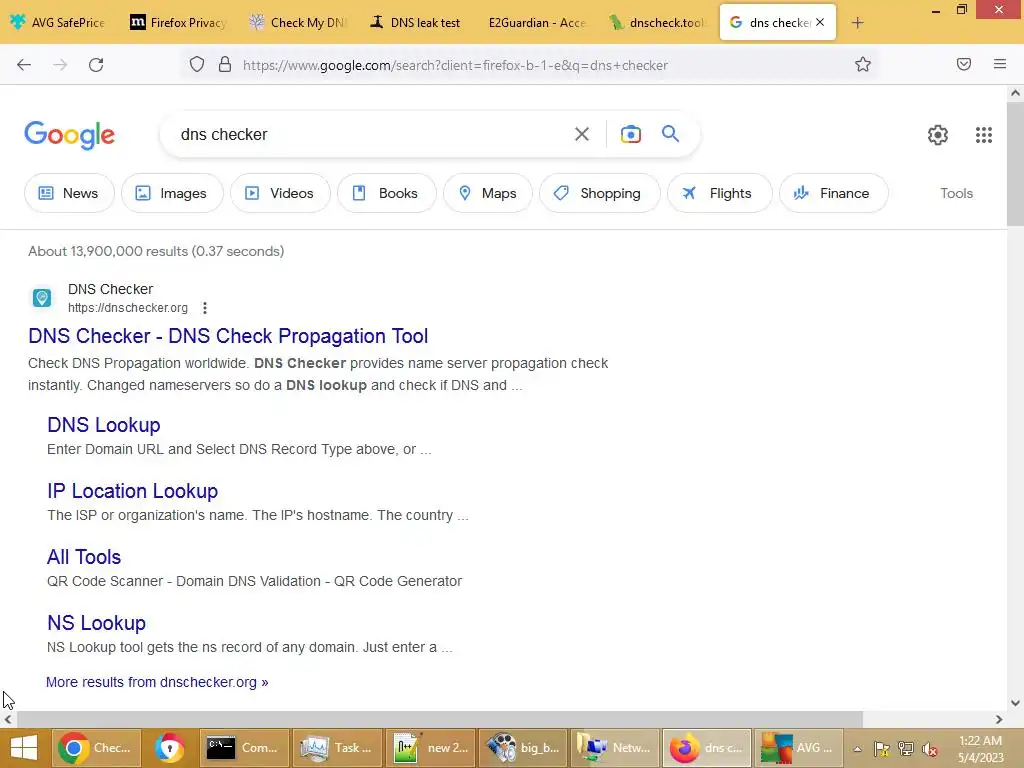The height and width of the screenshot is (768, 1024).
Task: Clear the search box text
Action: (582, 135)
